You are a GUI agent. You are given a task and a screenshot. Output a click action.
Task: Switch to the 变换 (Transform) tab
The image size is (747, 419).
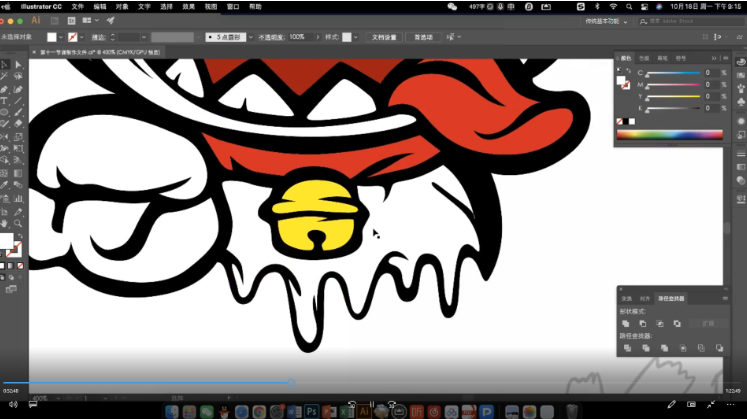626,299
